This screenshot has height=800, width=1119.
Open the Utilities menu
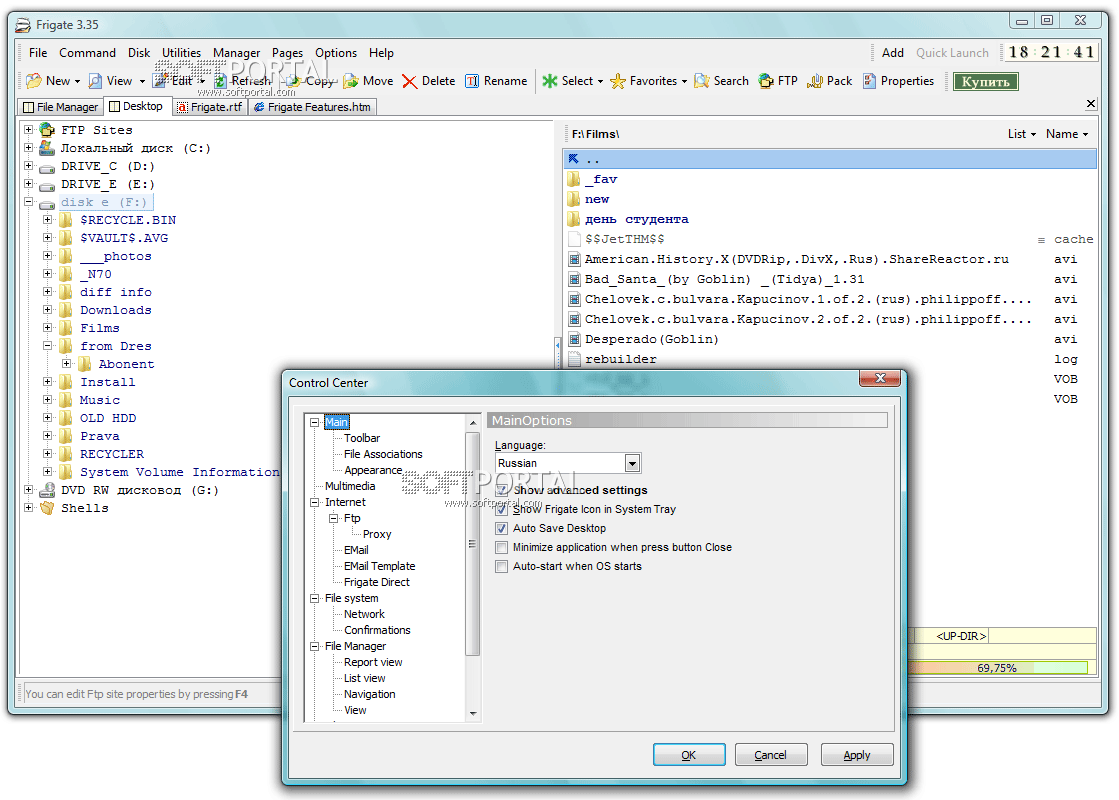(x=181, y=53)
